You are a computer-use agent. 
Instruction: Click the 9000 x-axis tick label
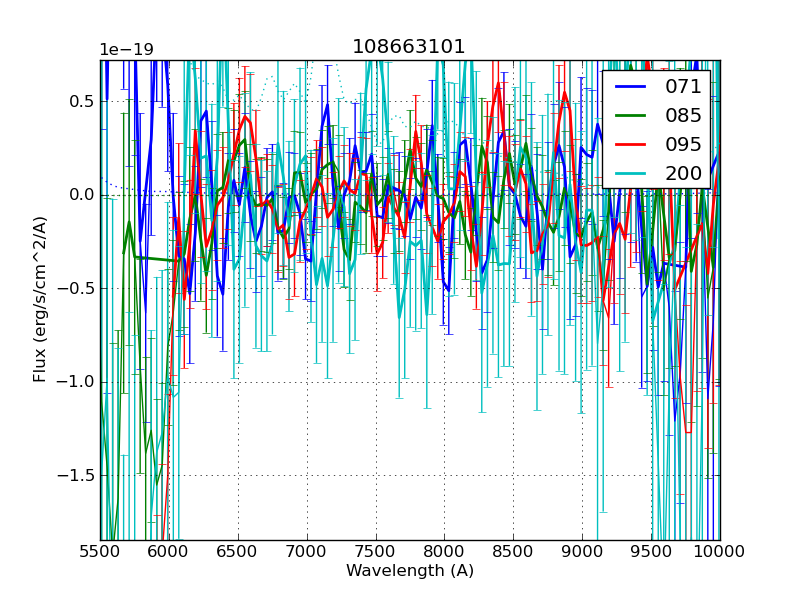pos(582,551)
